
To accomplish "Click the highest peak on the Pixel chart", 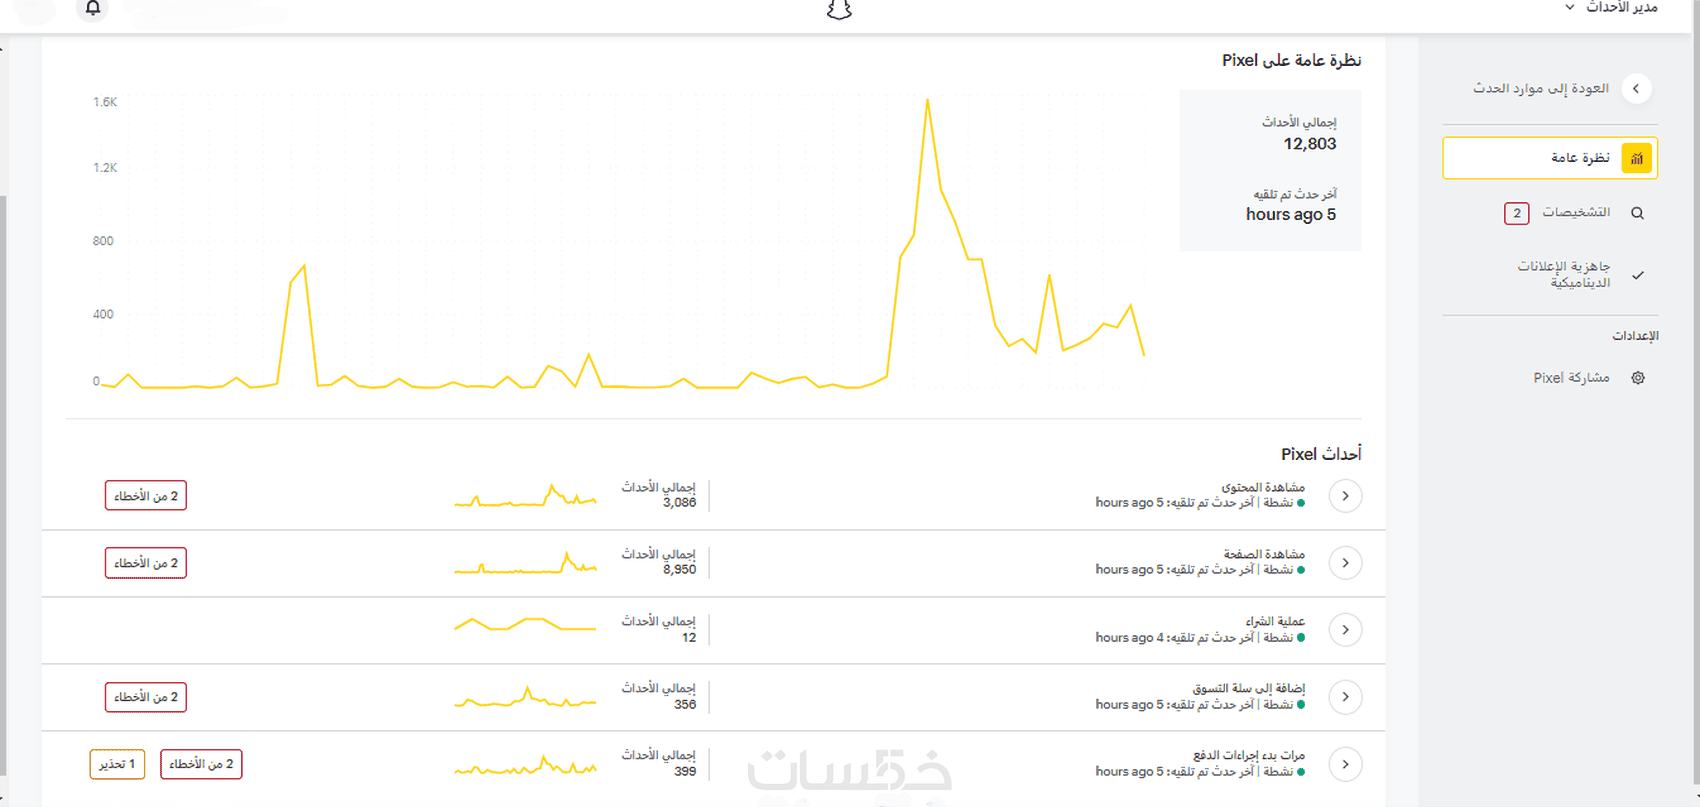I will click(x=927, y=100).
